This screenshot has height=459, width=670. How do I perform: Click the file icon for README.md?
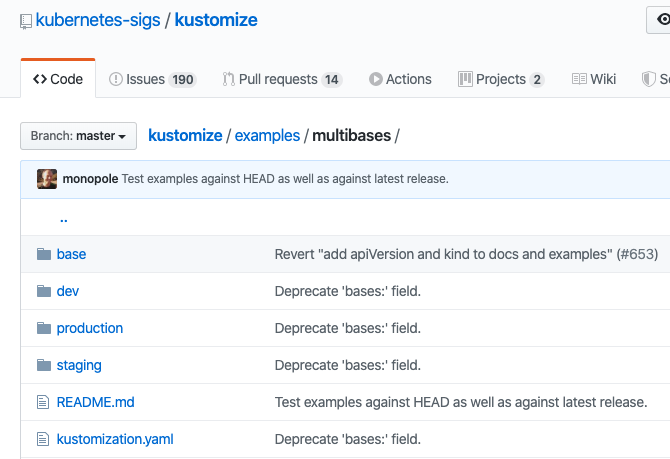(43, 402)
